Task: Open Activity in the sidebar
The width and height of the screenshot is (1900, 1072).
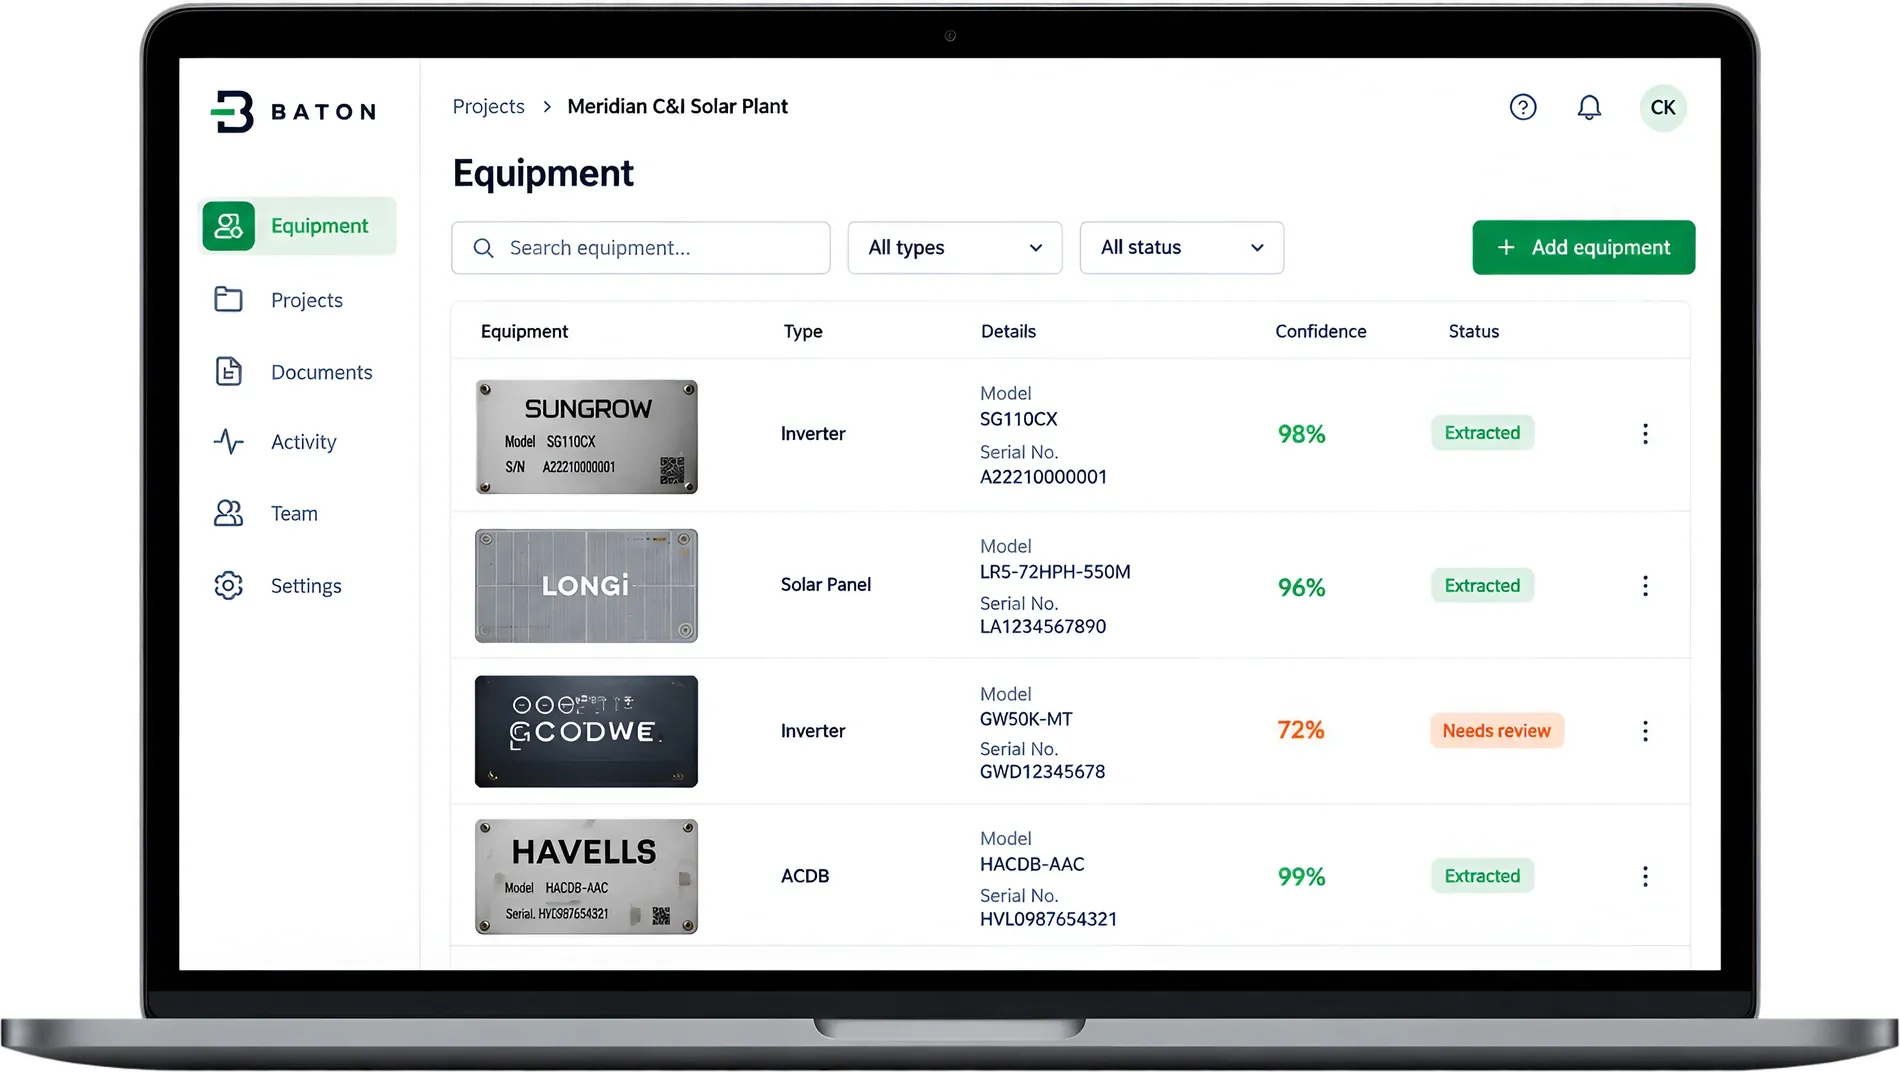Action: tap(303, 442)
